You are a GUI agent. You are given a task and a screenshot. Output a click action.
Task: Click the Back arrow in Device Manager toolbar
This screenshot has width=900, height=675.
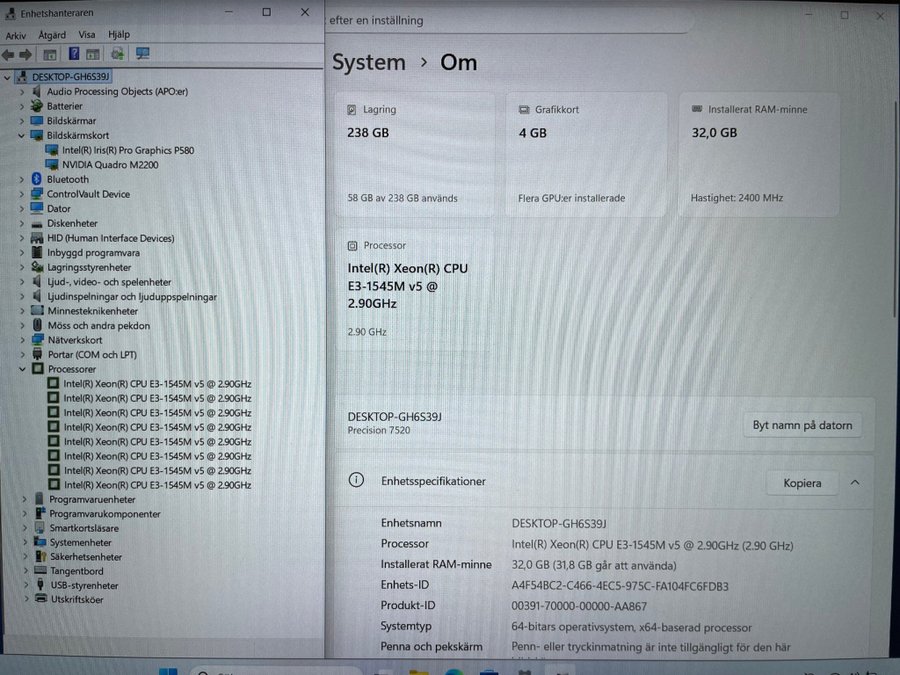click(9, 54)
